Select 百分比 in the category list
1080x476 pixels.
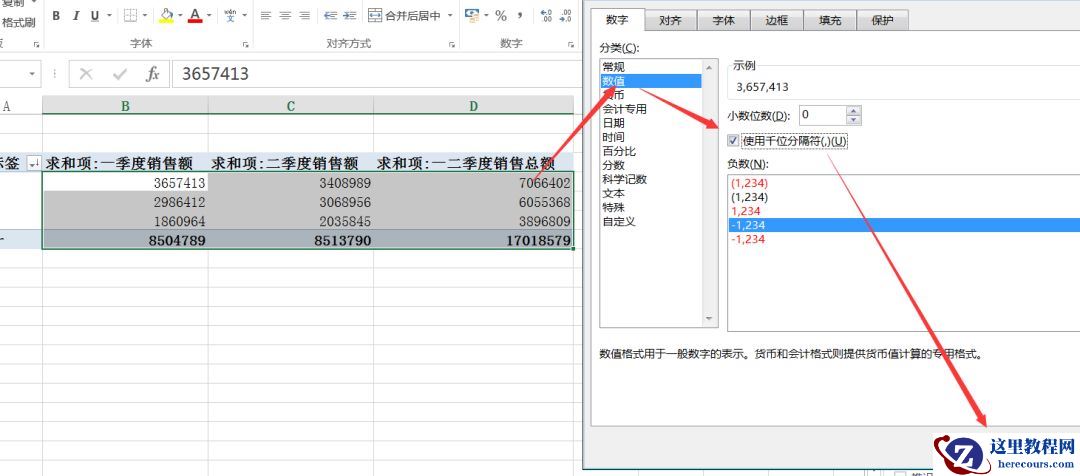pos(614,151)
